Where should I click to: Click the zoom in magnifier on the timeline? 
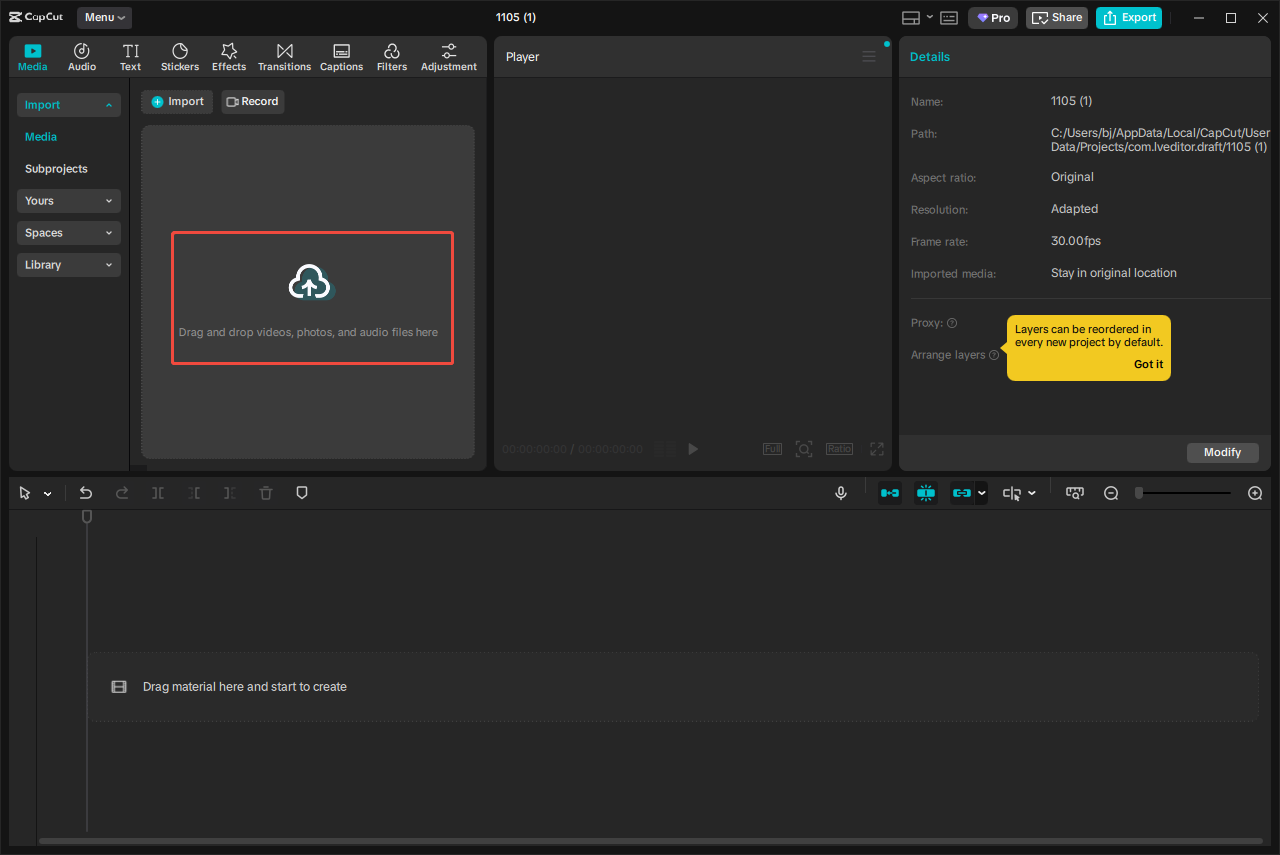click(1255, 492)
